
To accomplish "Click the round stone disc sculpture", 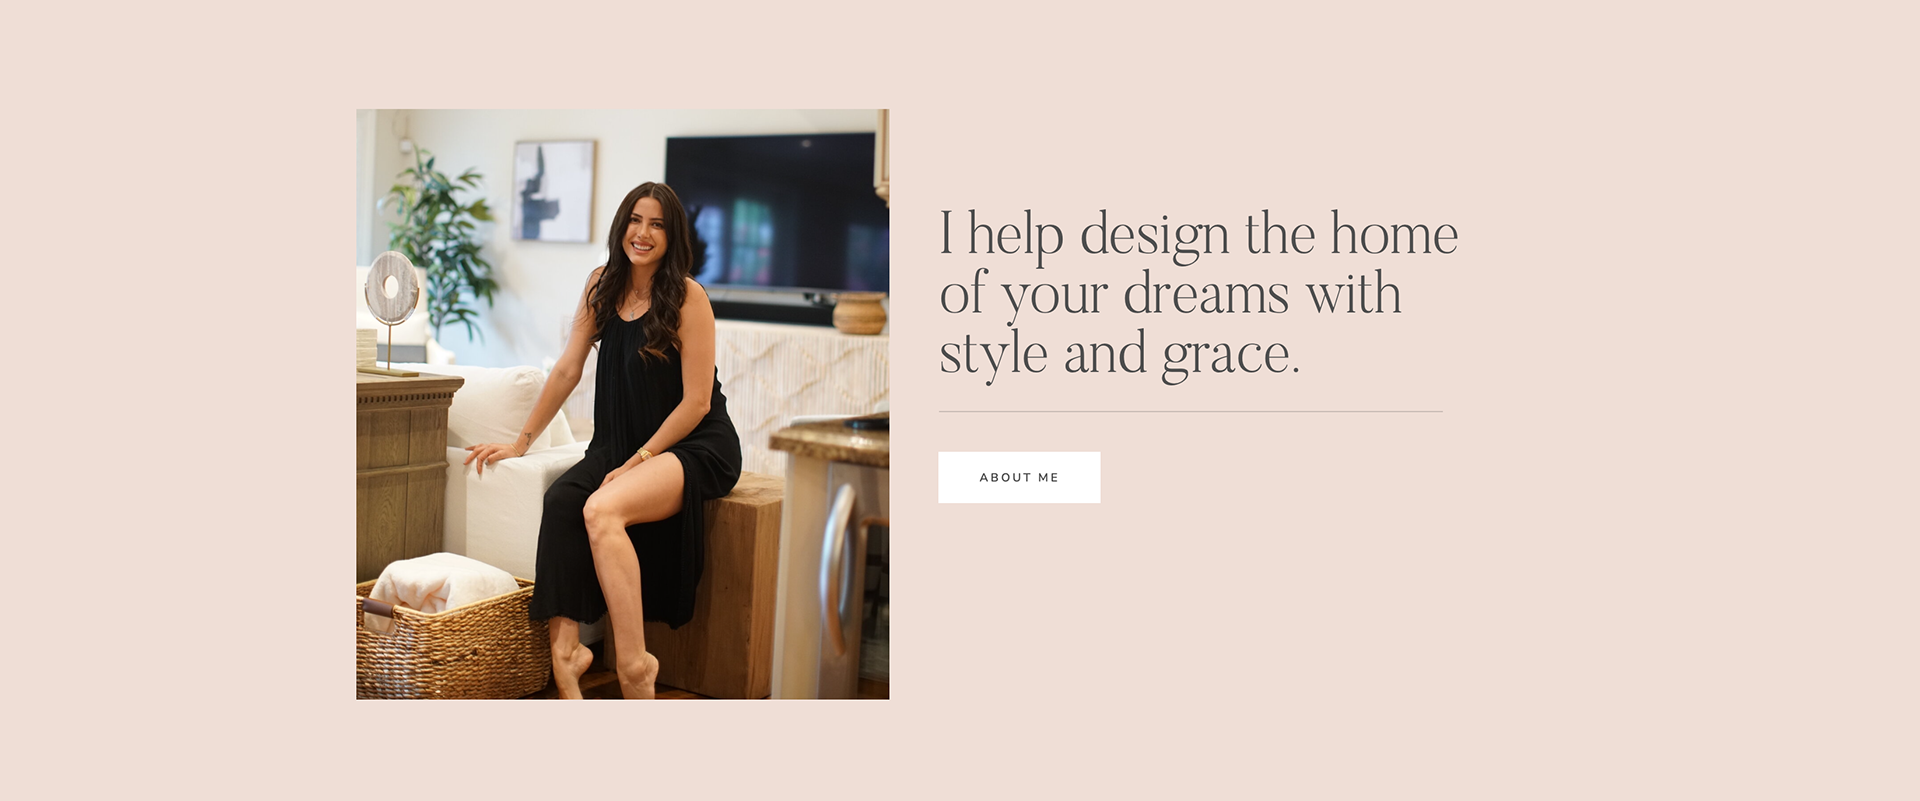I will (391, 288).
